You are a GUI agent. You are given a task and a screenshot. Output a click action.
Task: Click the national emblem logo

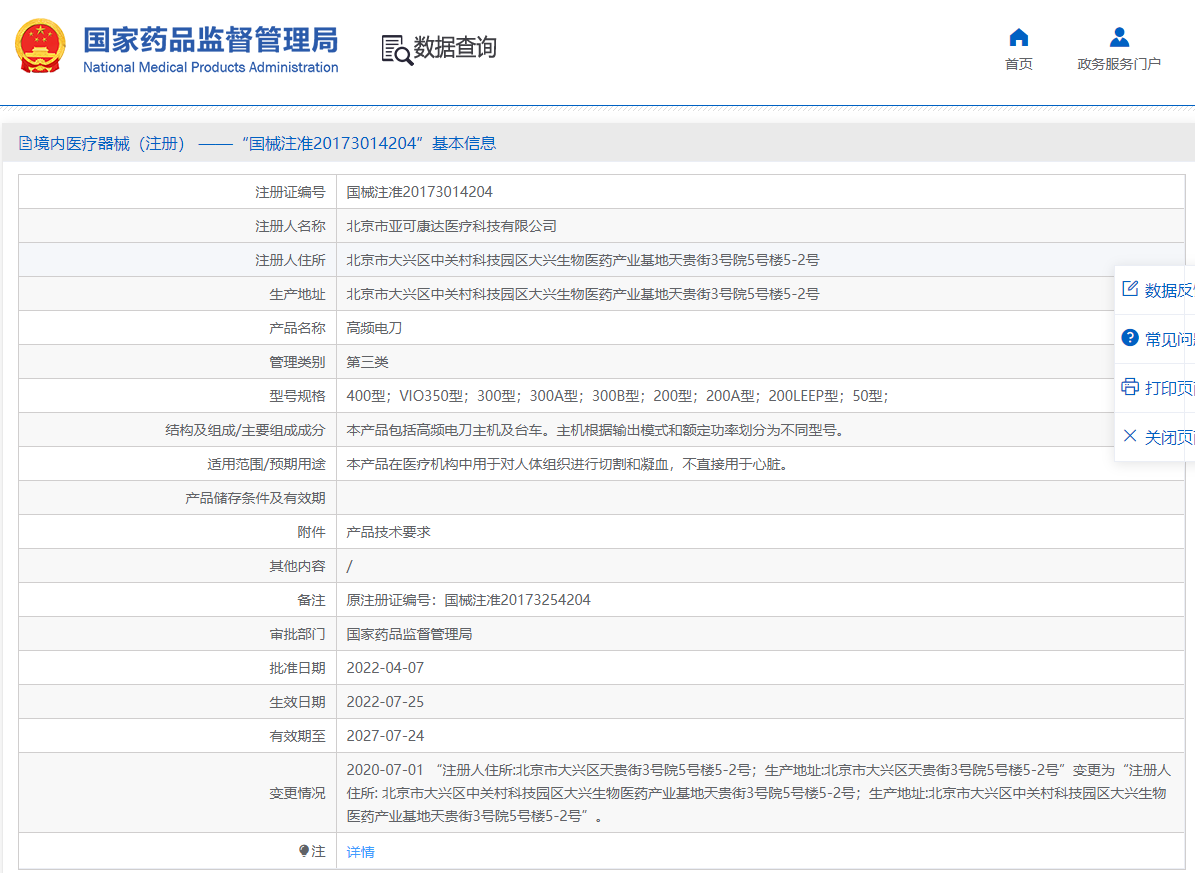40,46
